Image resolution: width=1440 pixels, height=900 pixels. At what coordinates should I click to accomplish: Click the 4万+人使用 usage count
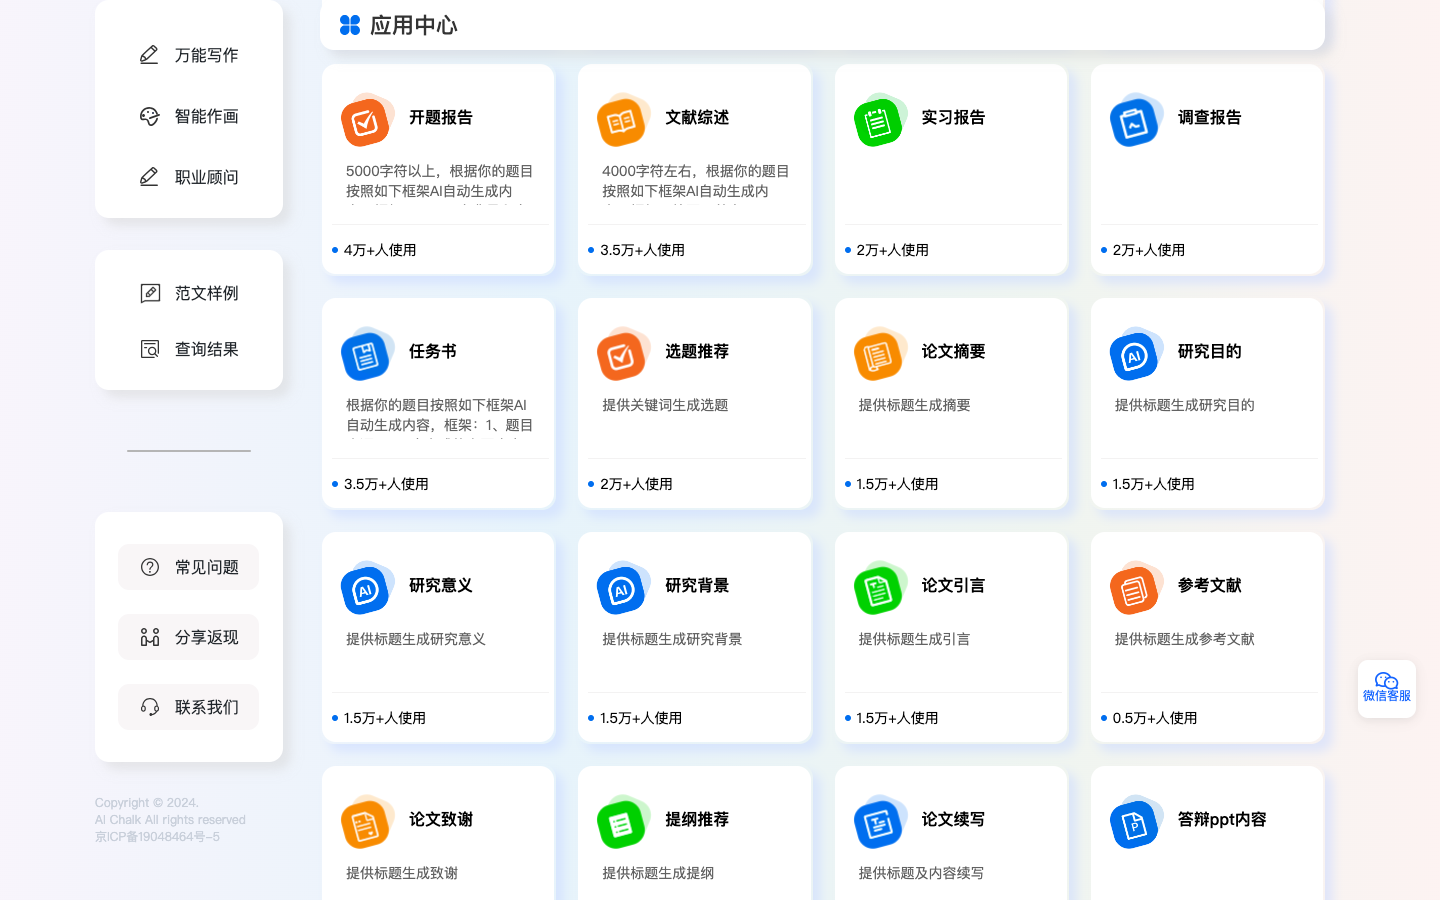380,250
